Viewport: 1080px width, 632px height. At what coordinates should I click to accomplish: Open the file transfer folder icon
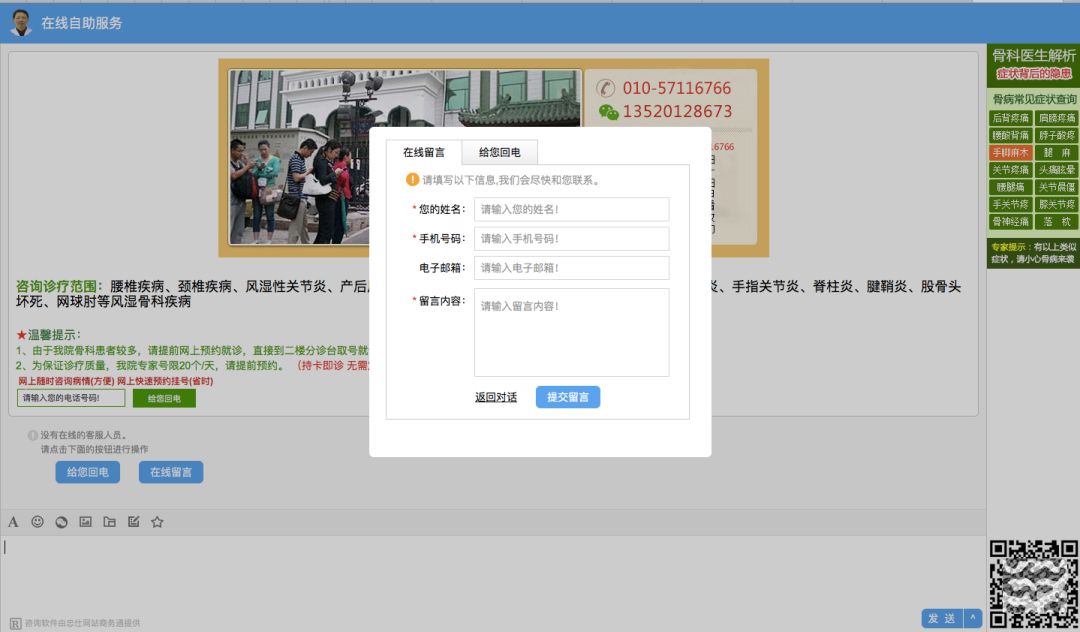point(109,521)
